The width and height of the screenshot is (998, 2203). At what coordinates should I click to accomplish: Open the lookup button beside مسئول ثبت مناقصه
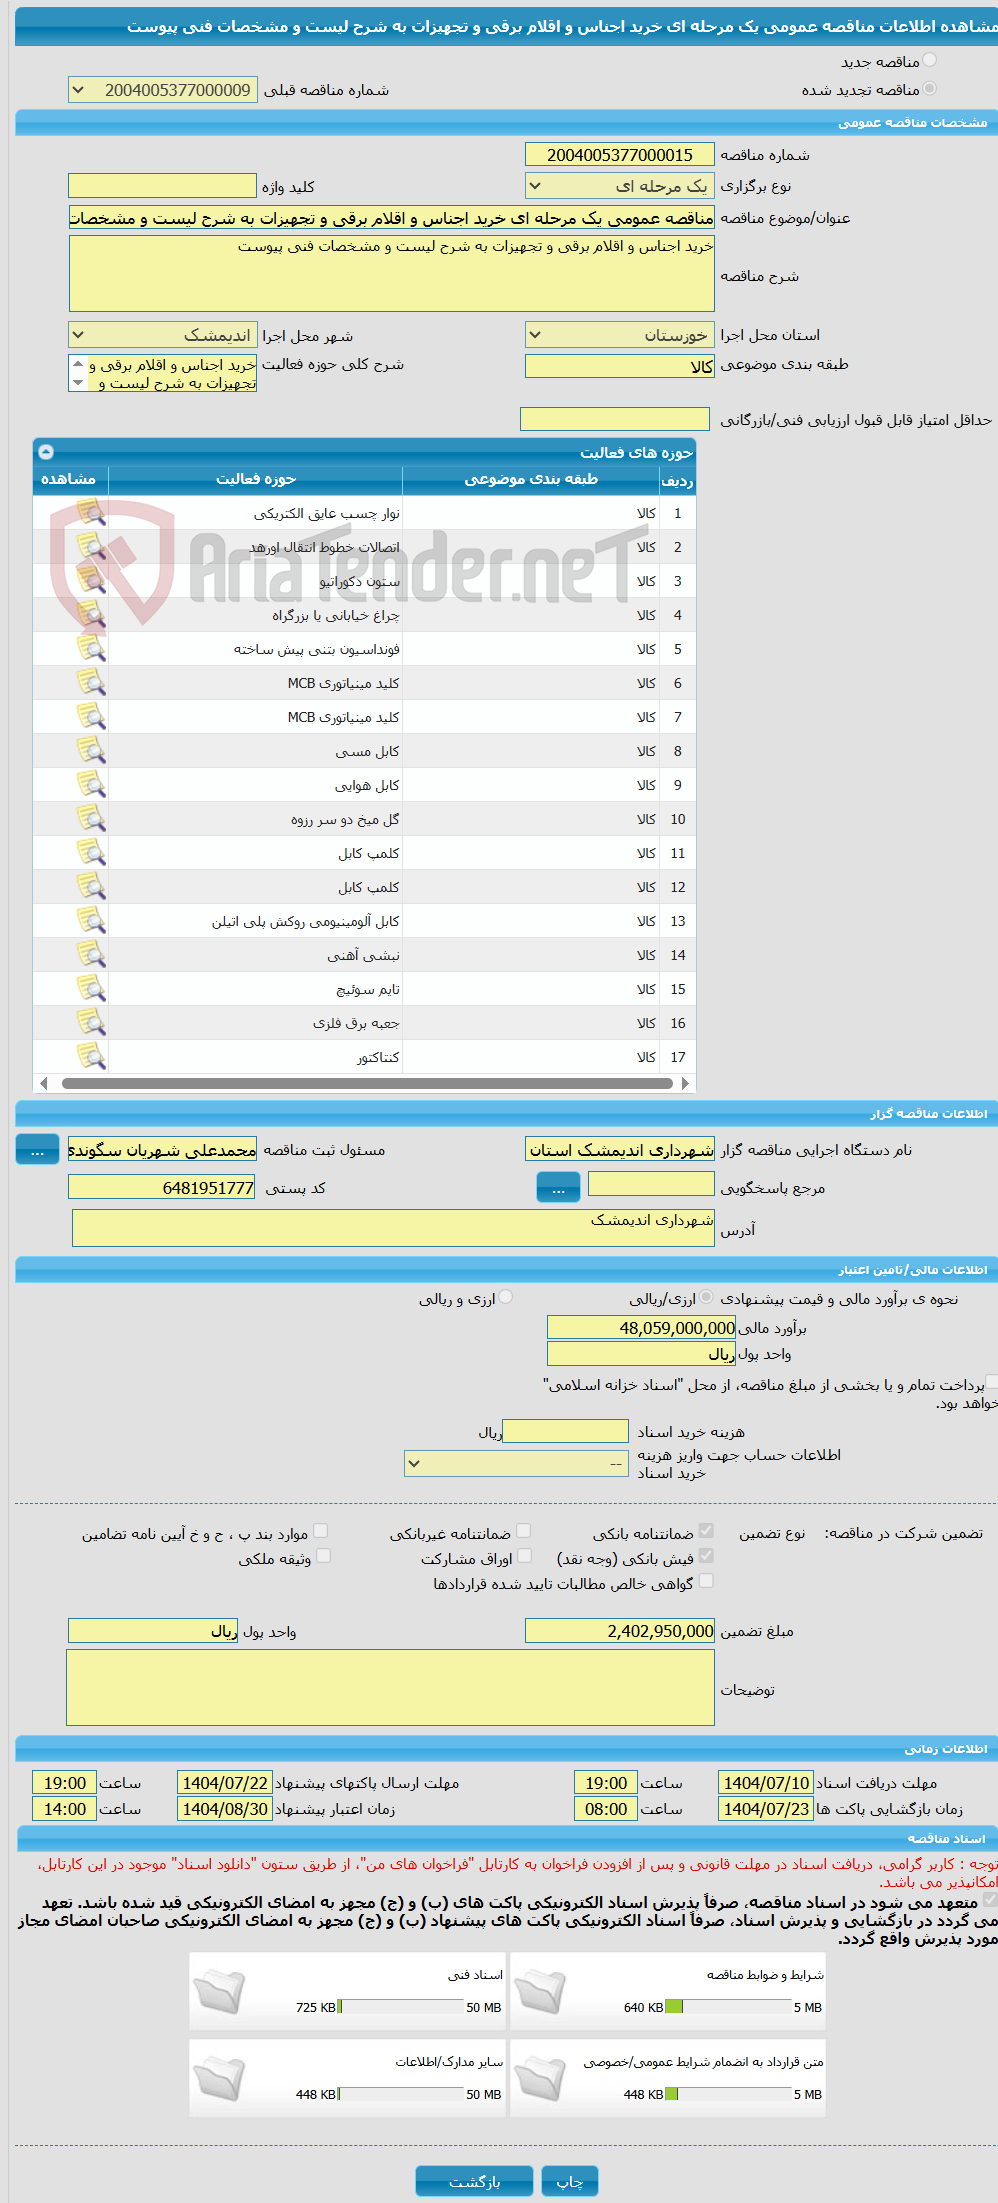pyautogui.click(x=37, y=1151)
